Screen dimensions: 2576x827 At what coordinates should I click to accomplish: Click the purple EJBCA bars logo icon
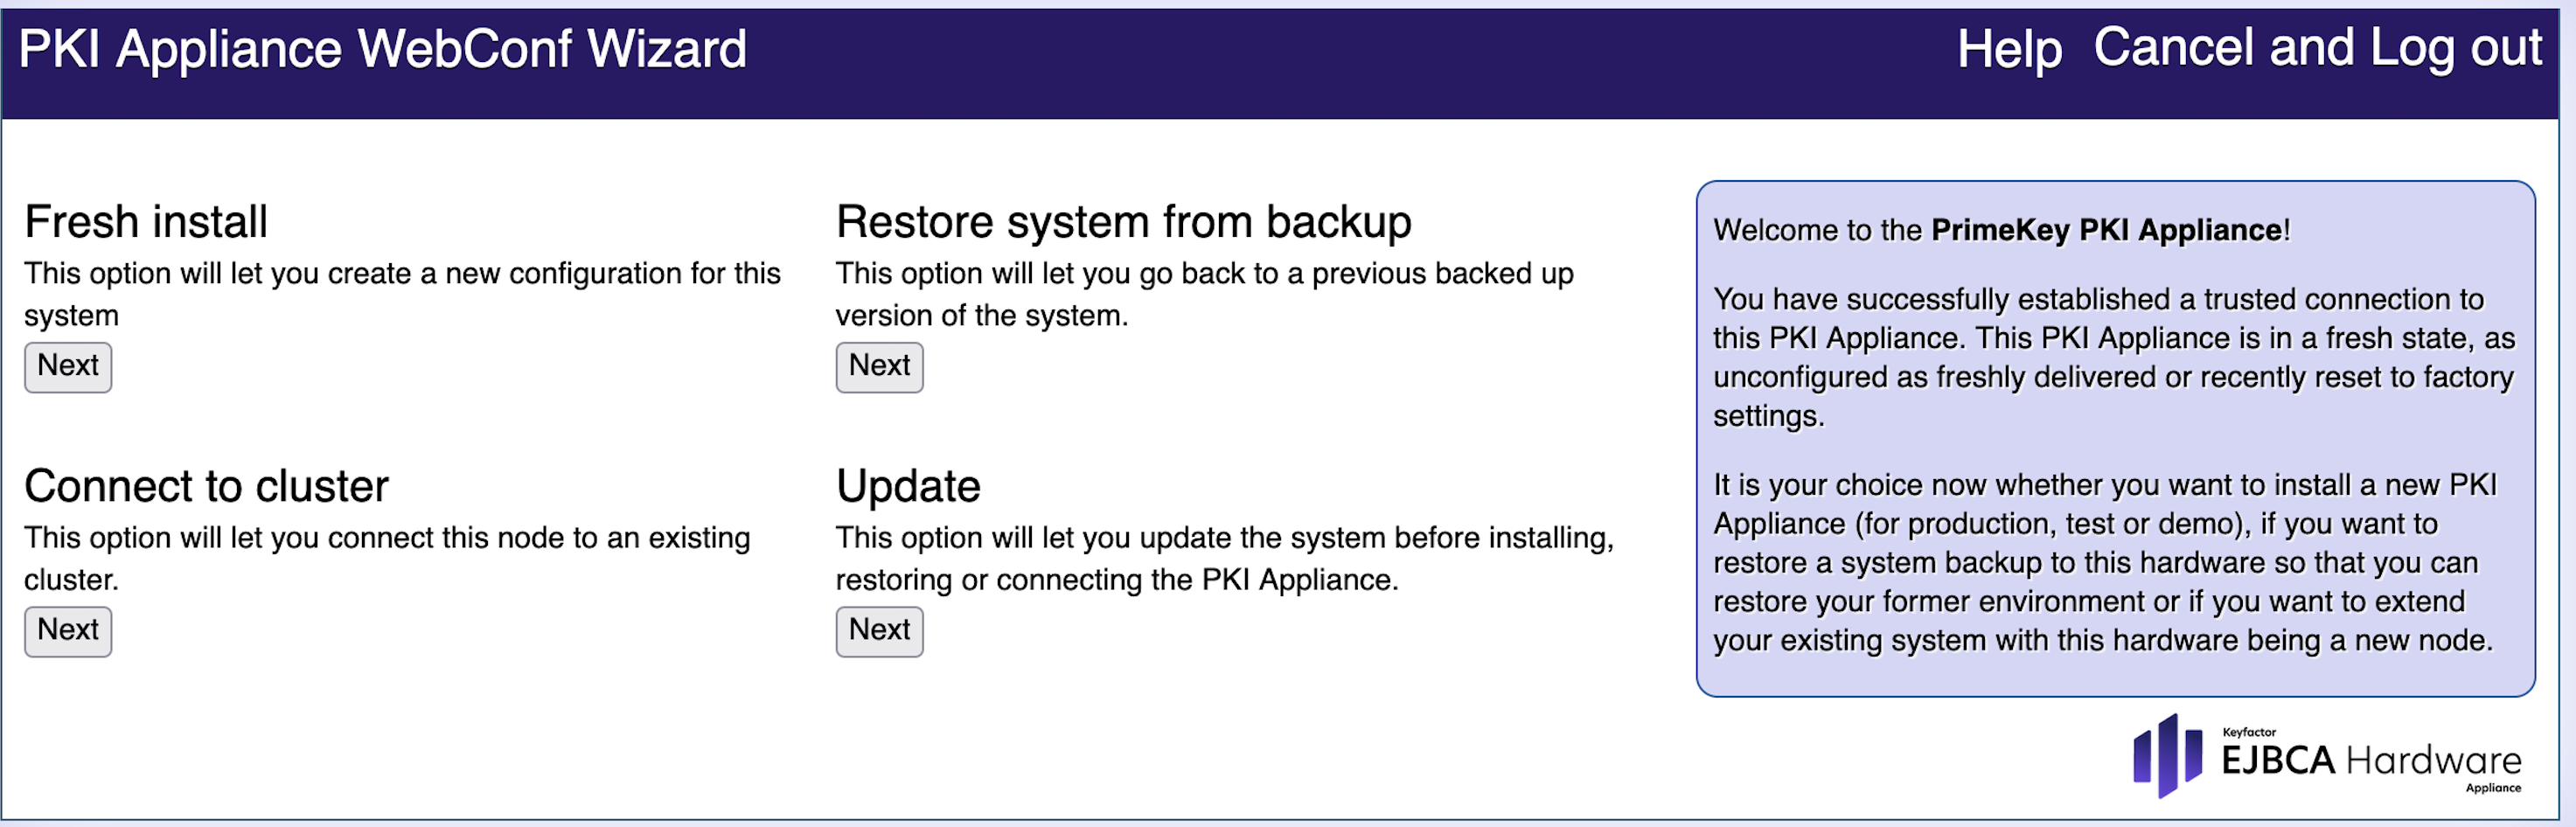2167,755
